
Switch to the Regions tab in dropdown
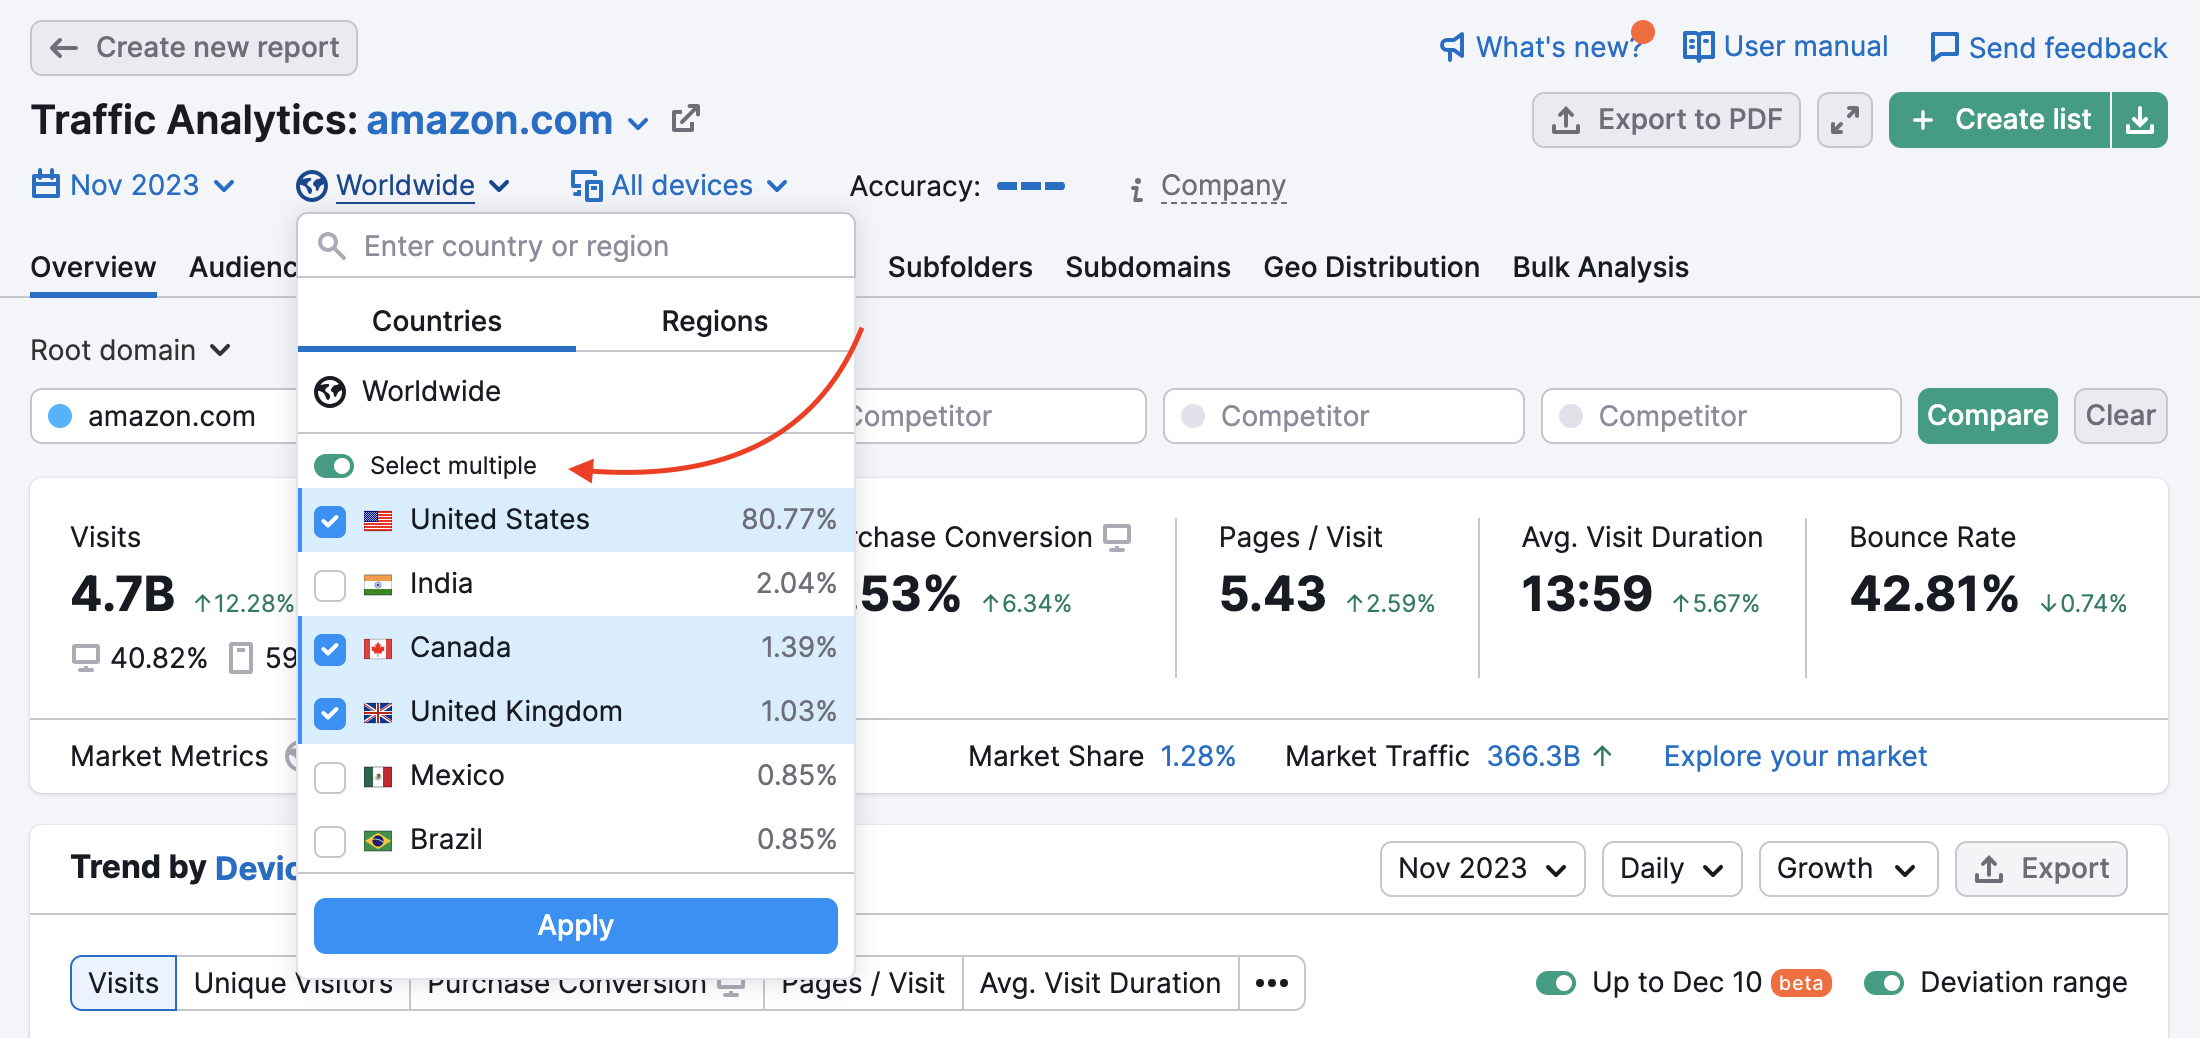click(715, 321)
